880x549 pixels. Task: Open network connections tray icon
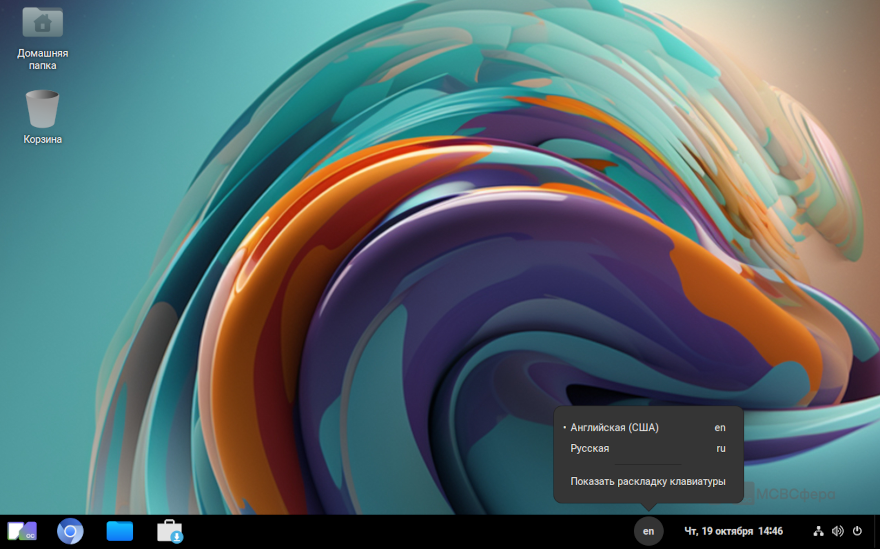click(818, 531)
